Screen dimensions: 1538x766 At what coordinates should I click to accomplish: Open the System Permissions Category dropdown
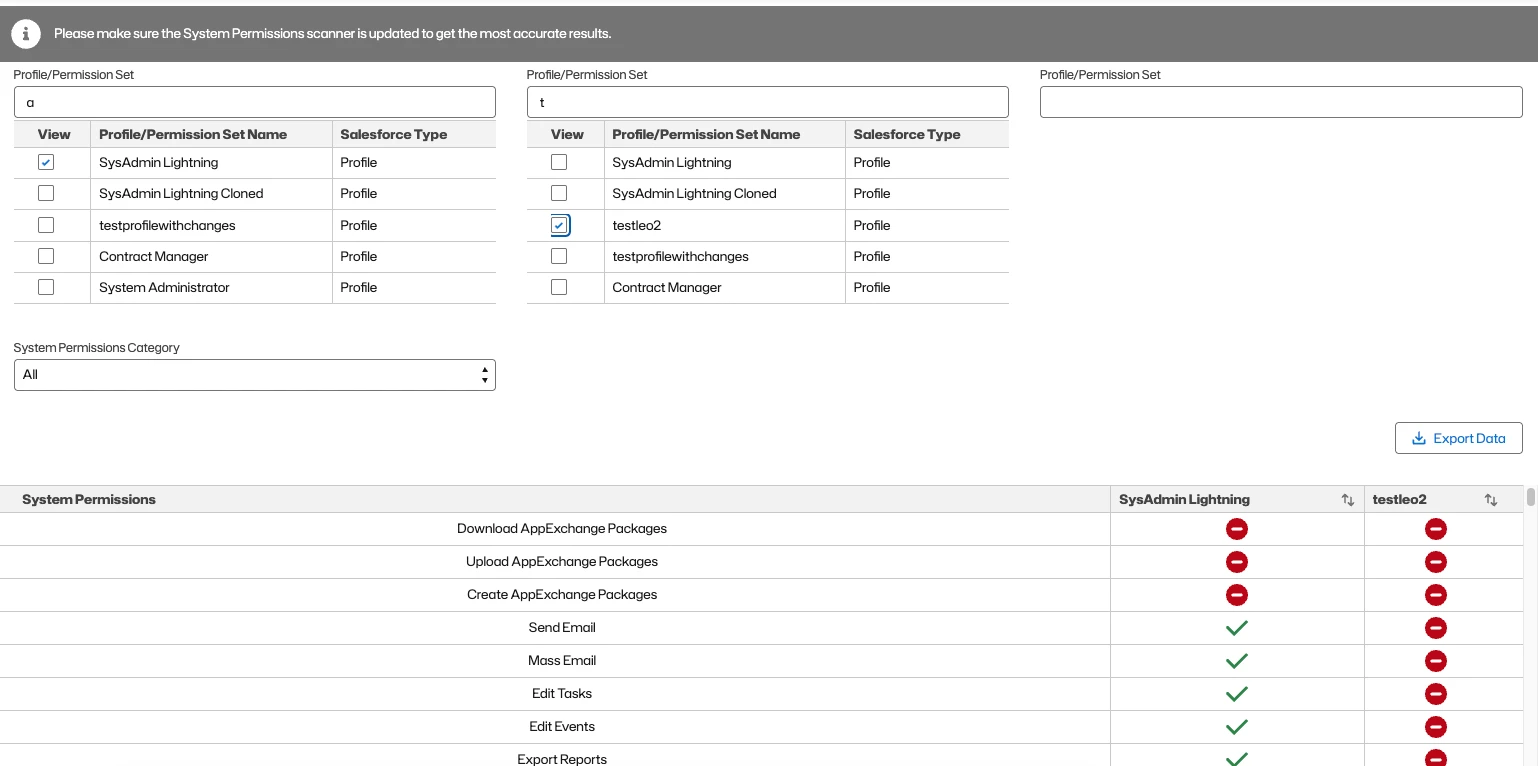pyautogui.click(x=255, y=375)
